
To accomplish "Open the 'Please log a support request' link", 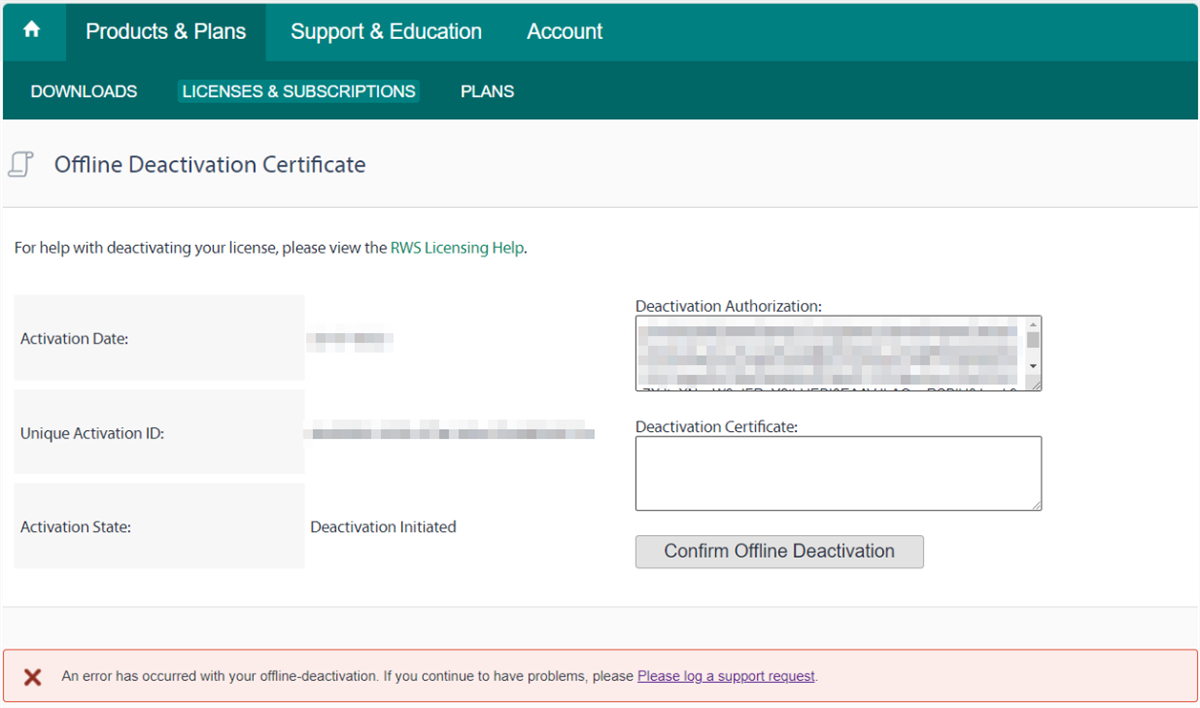I will point(727,677).
